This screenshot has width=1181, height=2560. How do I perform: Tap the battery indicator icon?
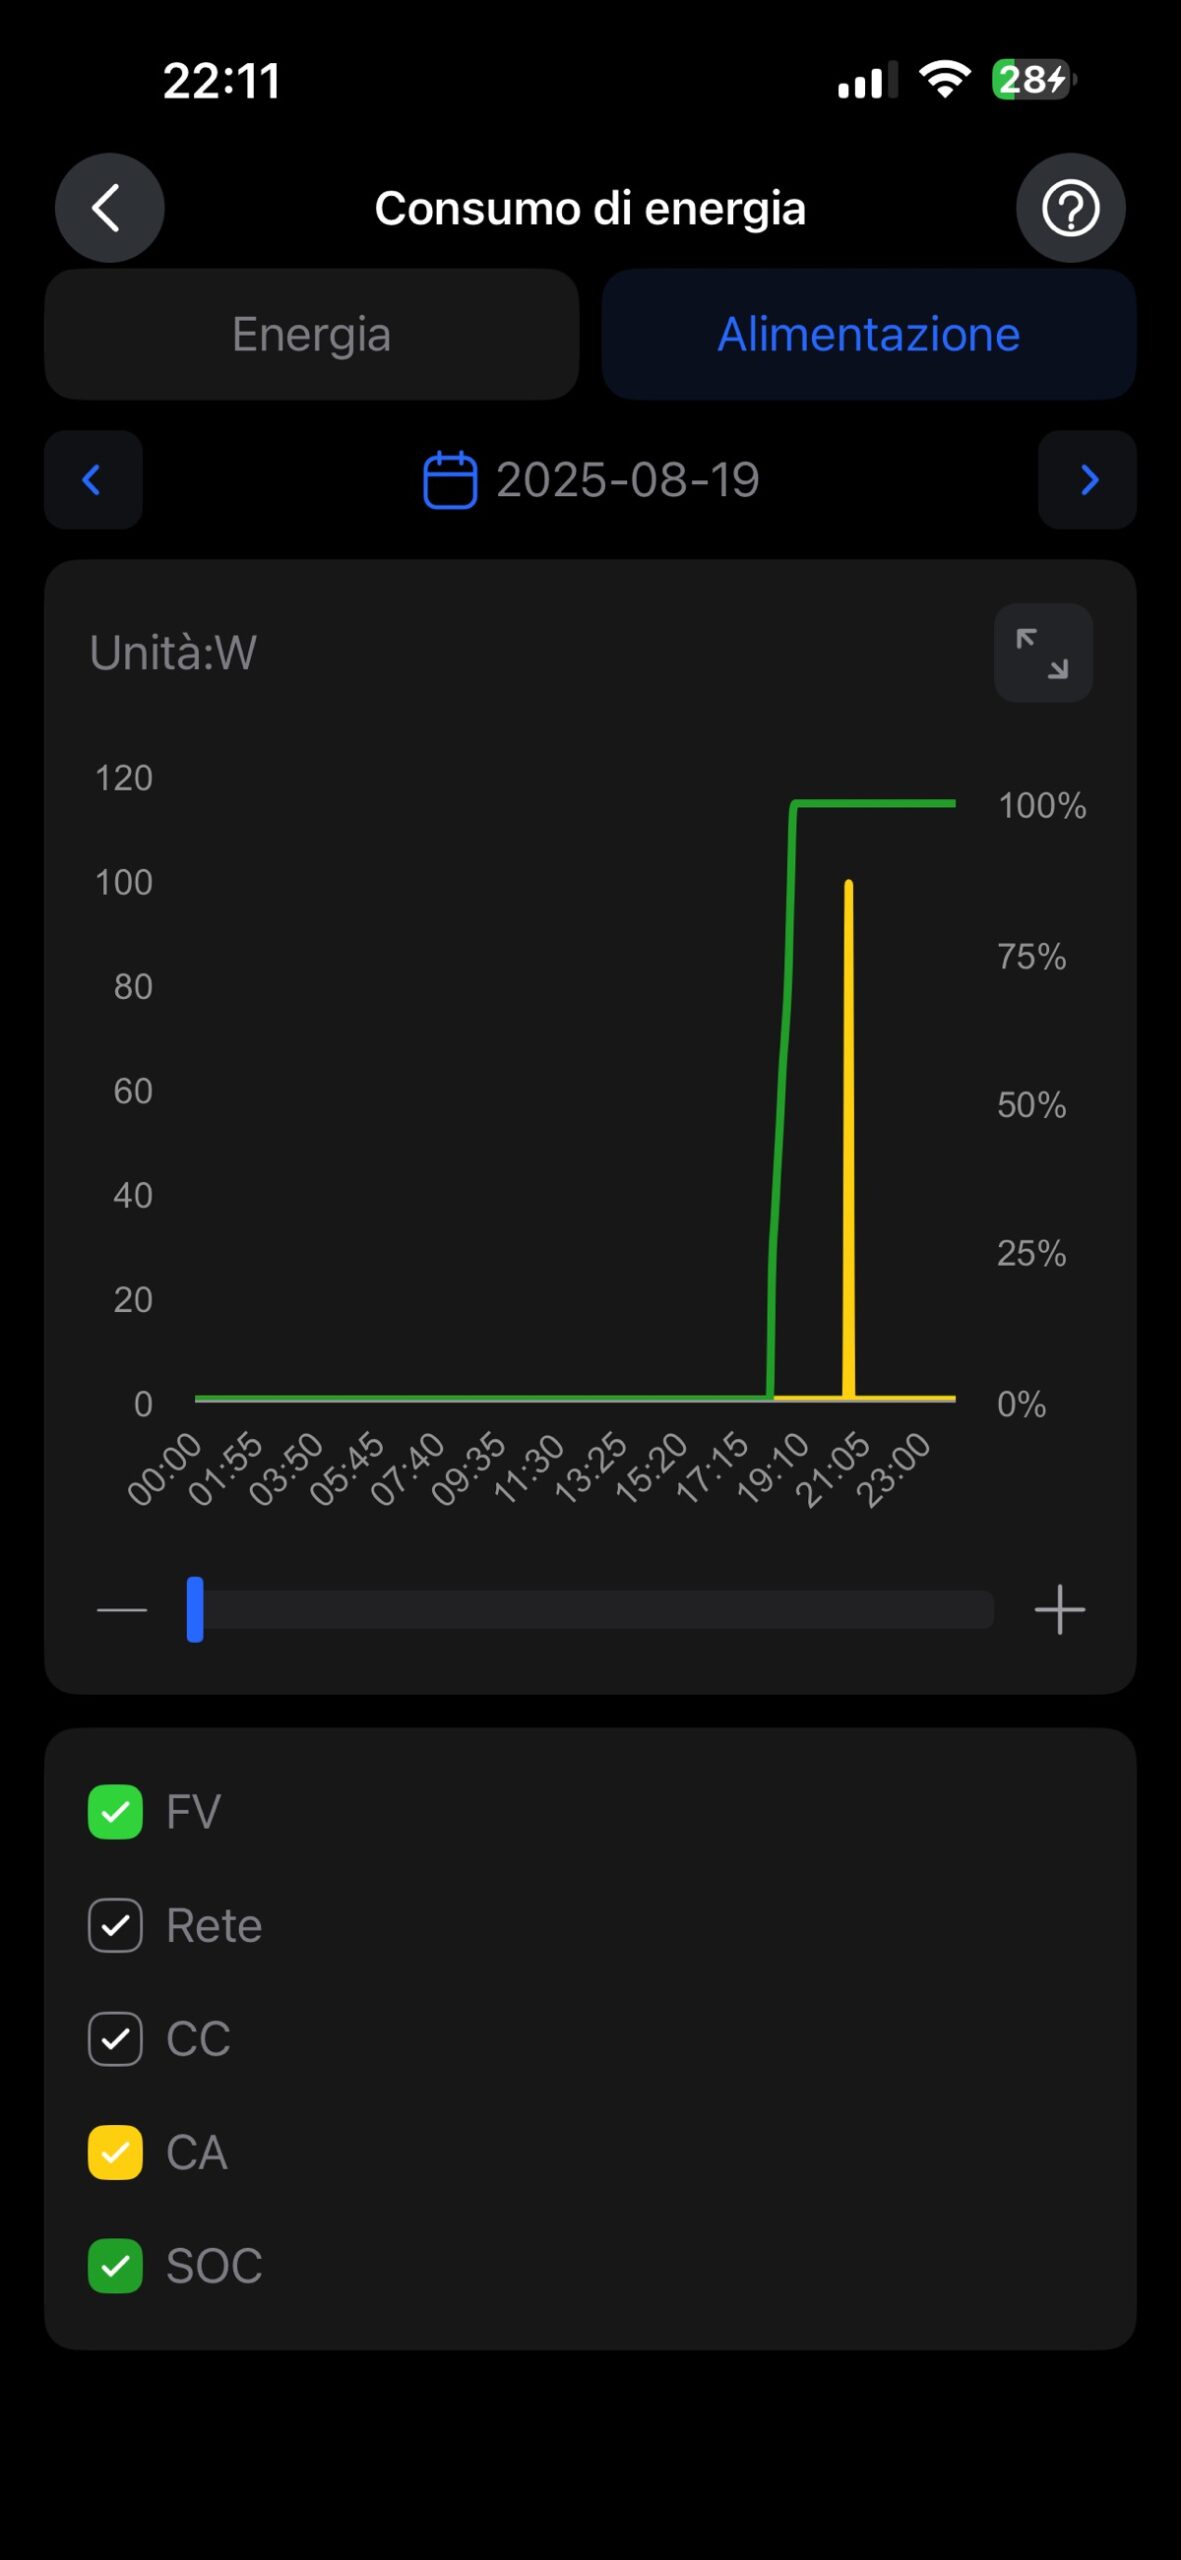click(x=1033, y=79)
